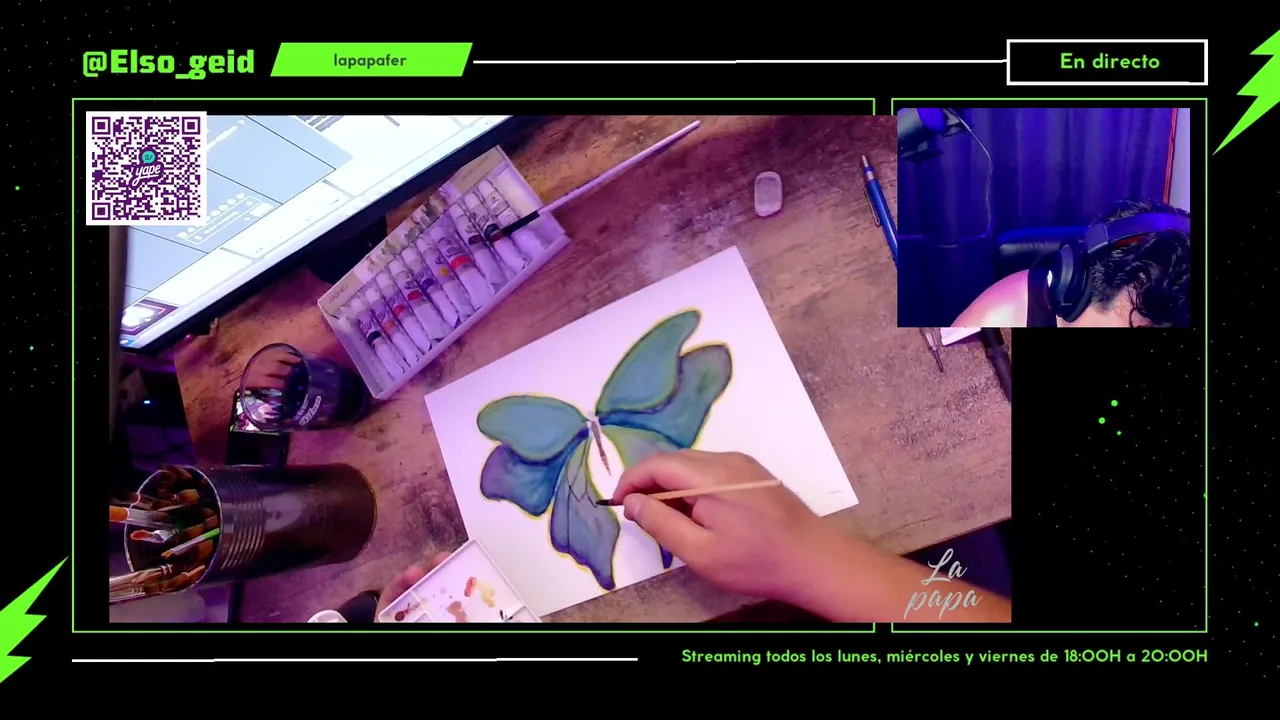Click the streamer webcam feed
The width and height of the screenshot is (1280, 720).
(x=1043, y=218)
